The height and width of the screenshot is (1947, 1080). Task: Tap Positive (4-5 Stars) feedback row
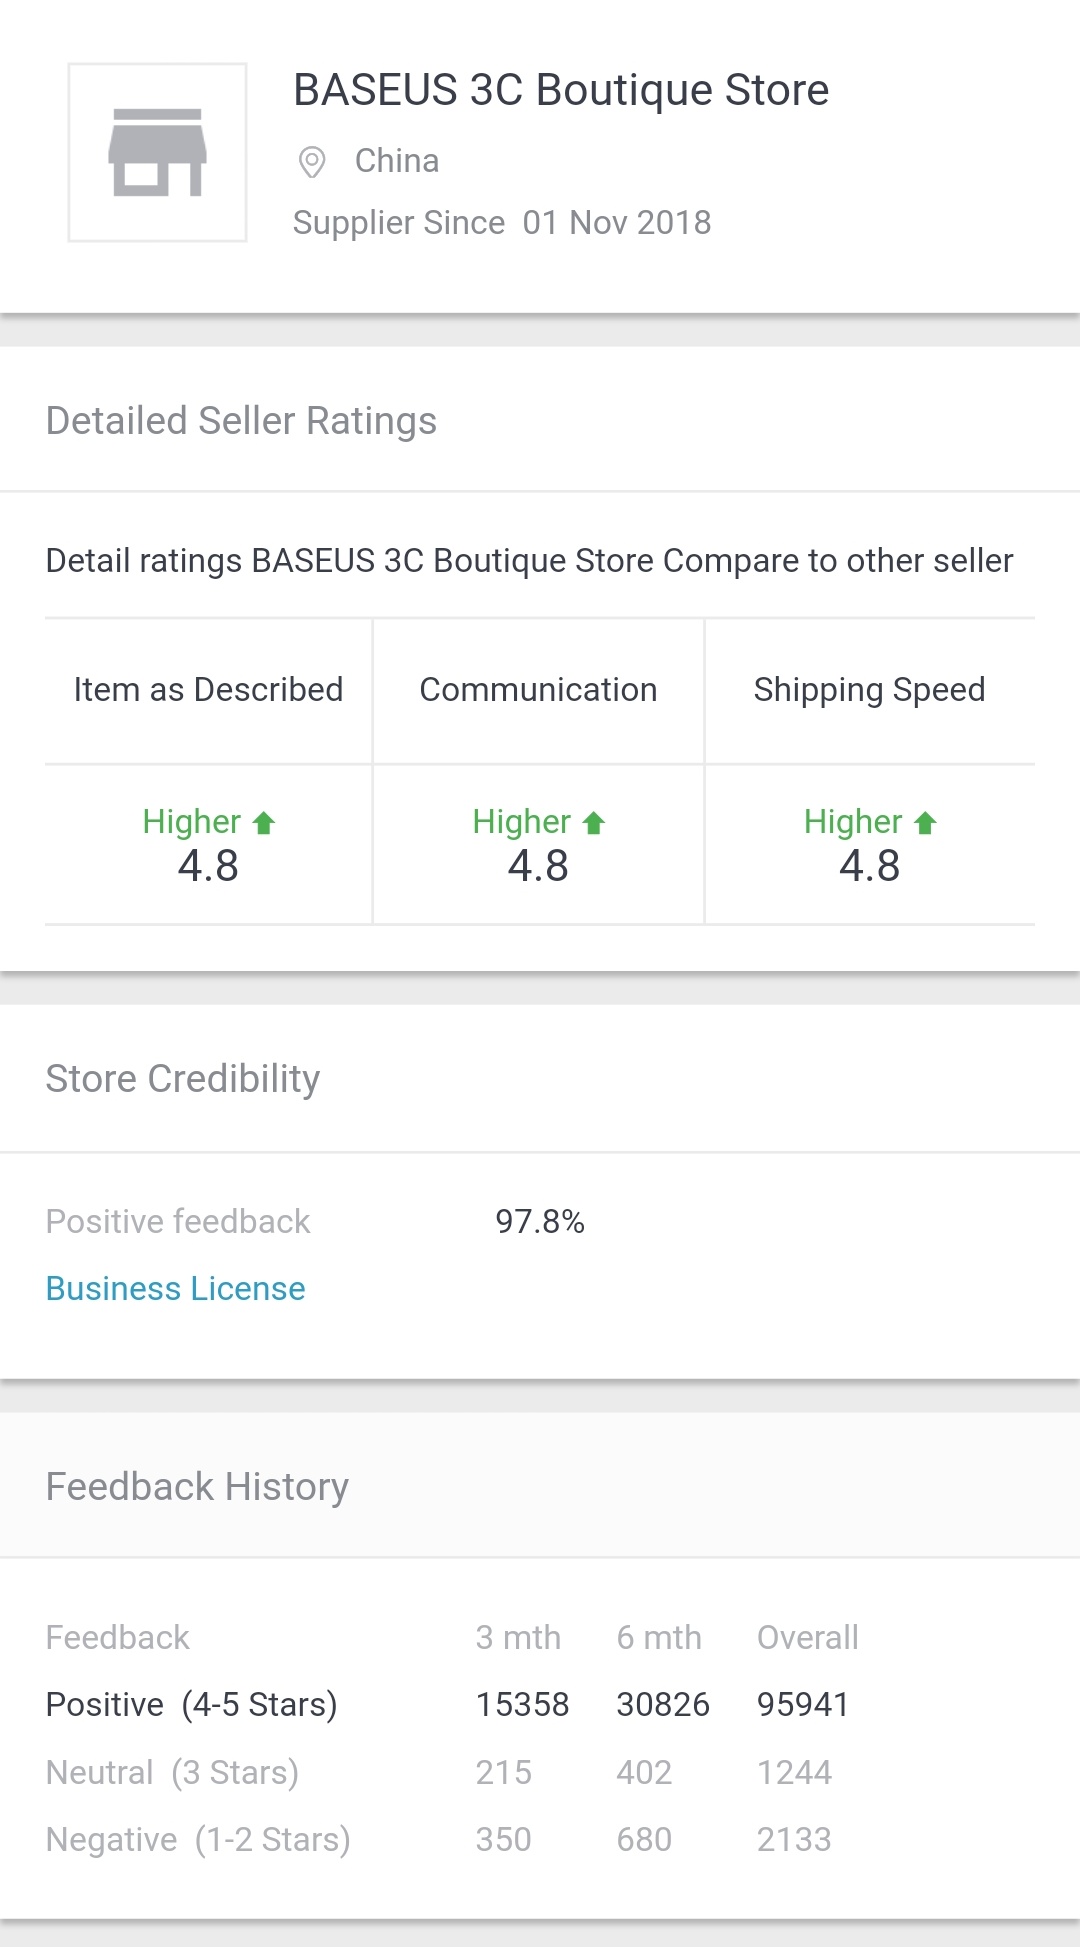tap(192, 1704)
